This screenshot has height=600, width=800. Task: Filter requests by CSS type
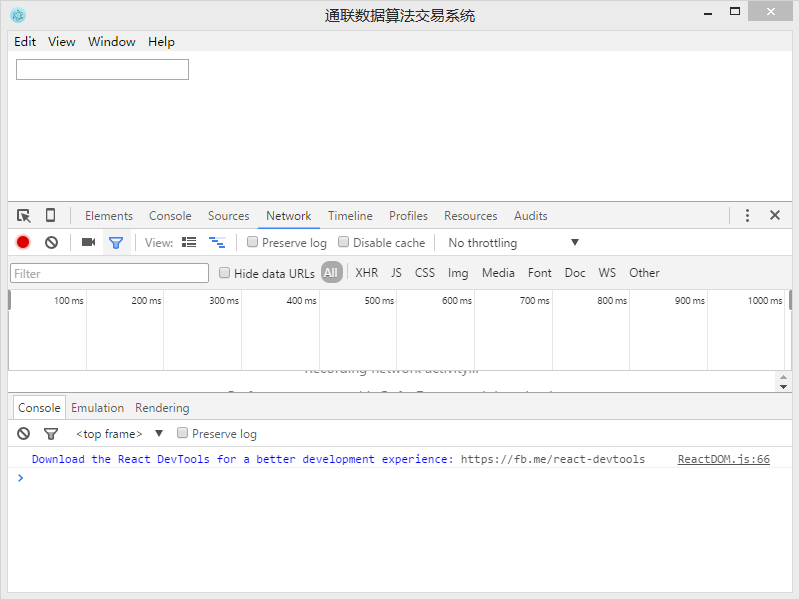point(424,273)
